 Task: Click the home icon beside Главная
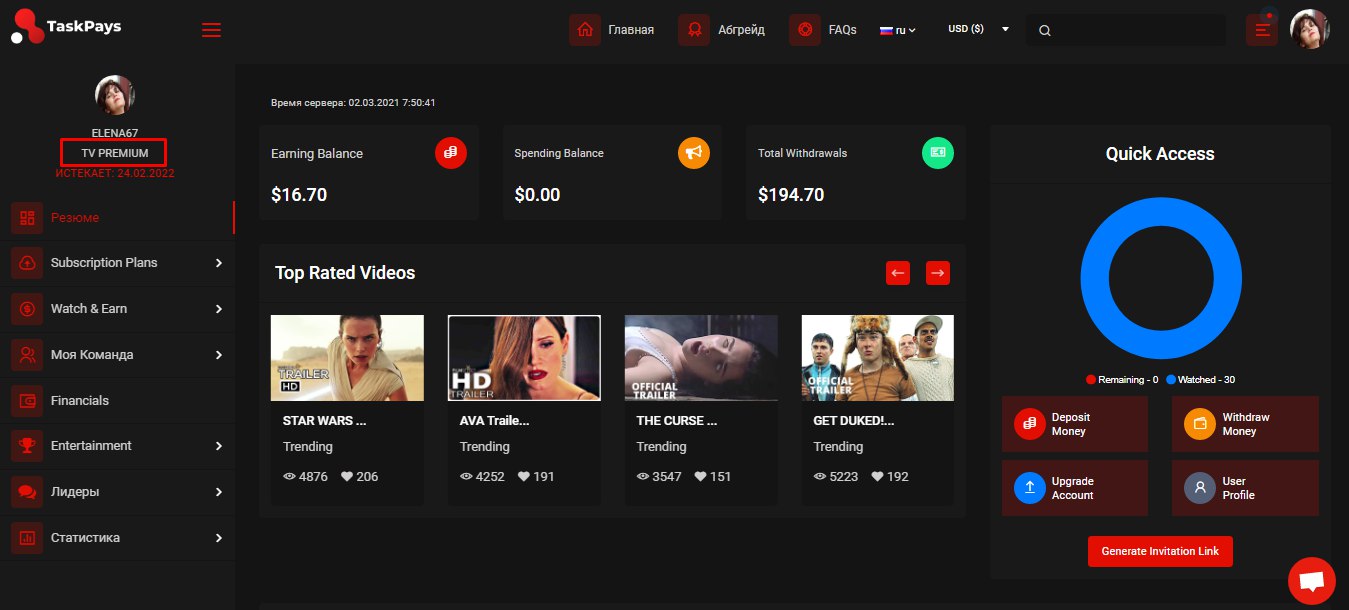pyautogui.click(x=585, y=30)
